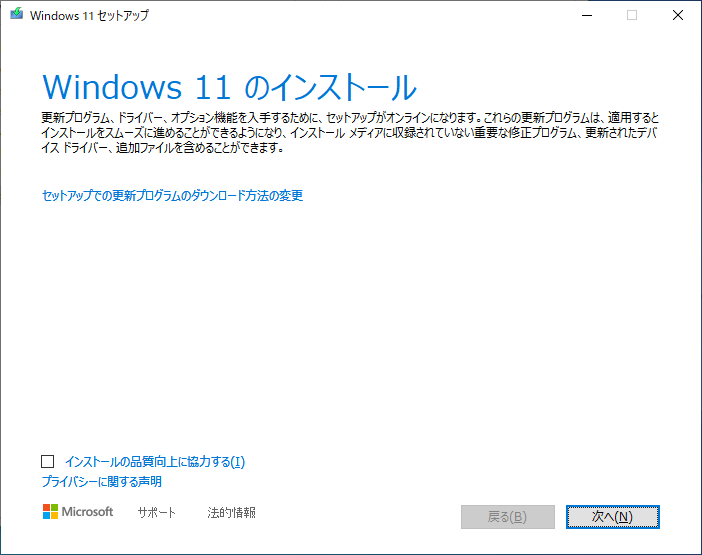Click the 次へ(N) button

pyautogui.click(x=612, y=517)
